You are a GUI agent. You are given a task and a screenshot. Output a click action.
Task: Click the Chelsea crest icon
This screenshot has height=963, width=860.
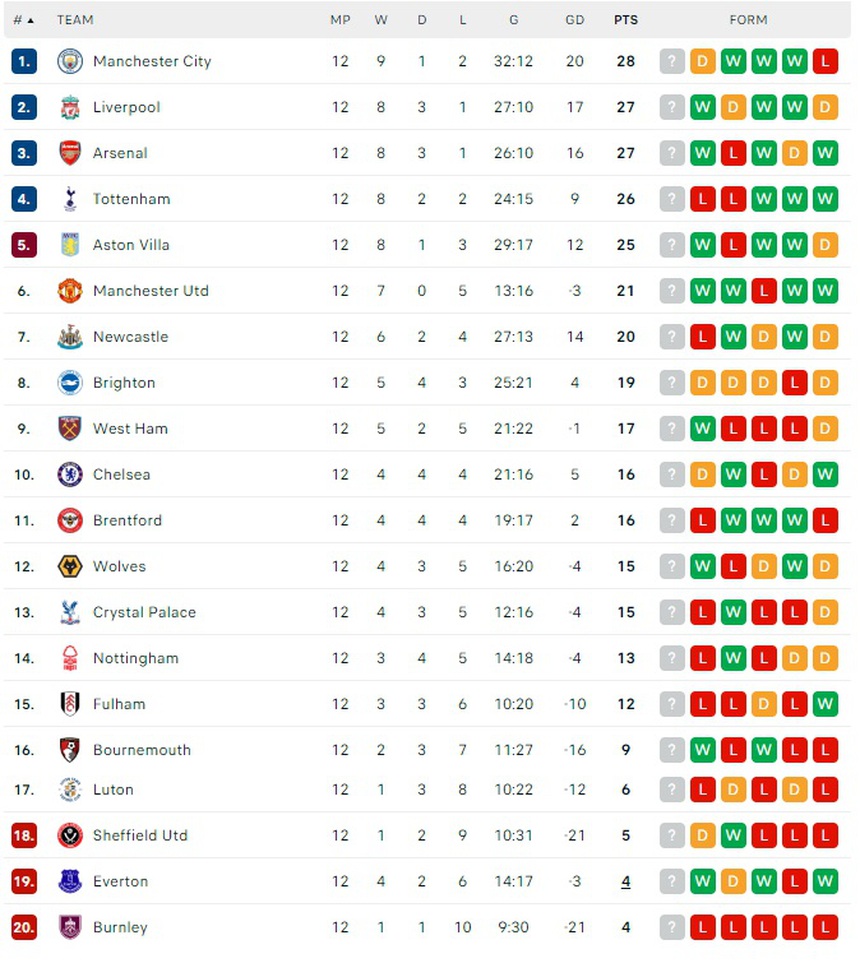tap(69, 475)
